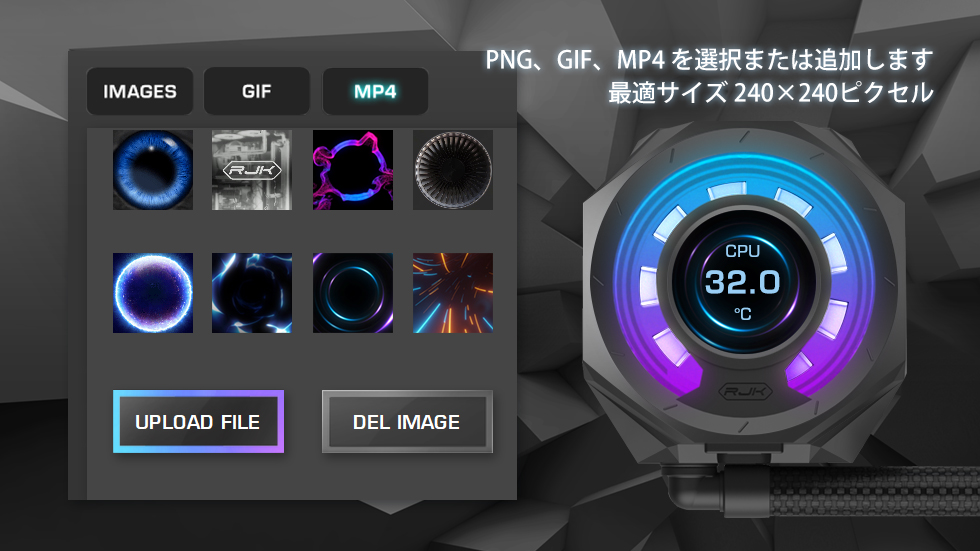Pick the orange and blue light streaks thumbnail
This screenshot has height=551, width=980.
452,293
